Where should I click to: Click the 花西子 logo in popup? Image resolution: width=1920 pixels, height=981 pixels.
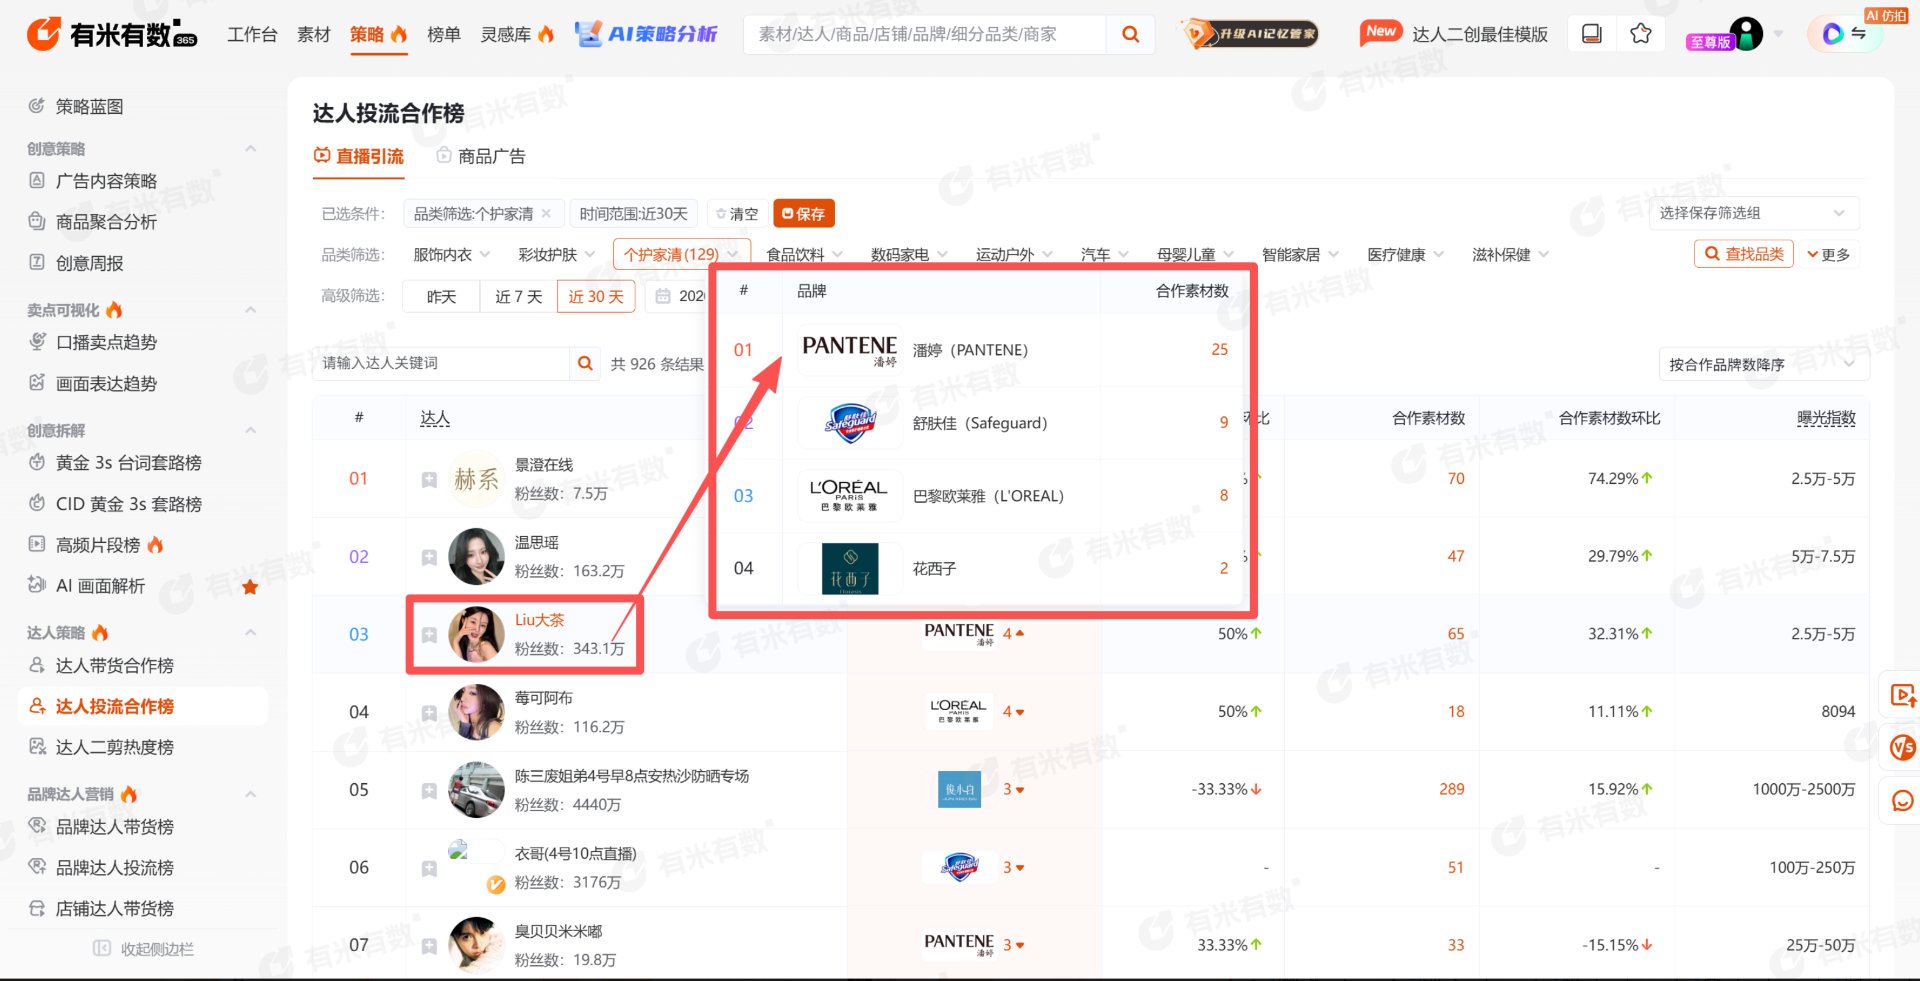pyautogui.click(x=850, y=568)
